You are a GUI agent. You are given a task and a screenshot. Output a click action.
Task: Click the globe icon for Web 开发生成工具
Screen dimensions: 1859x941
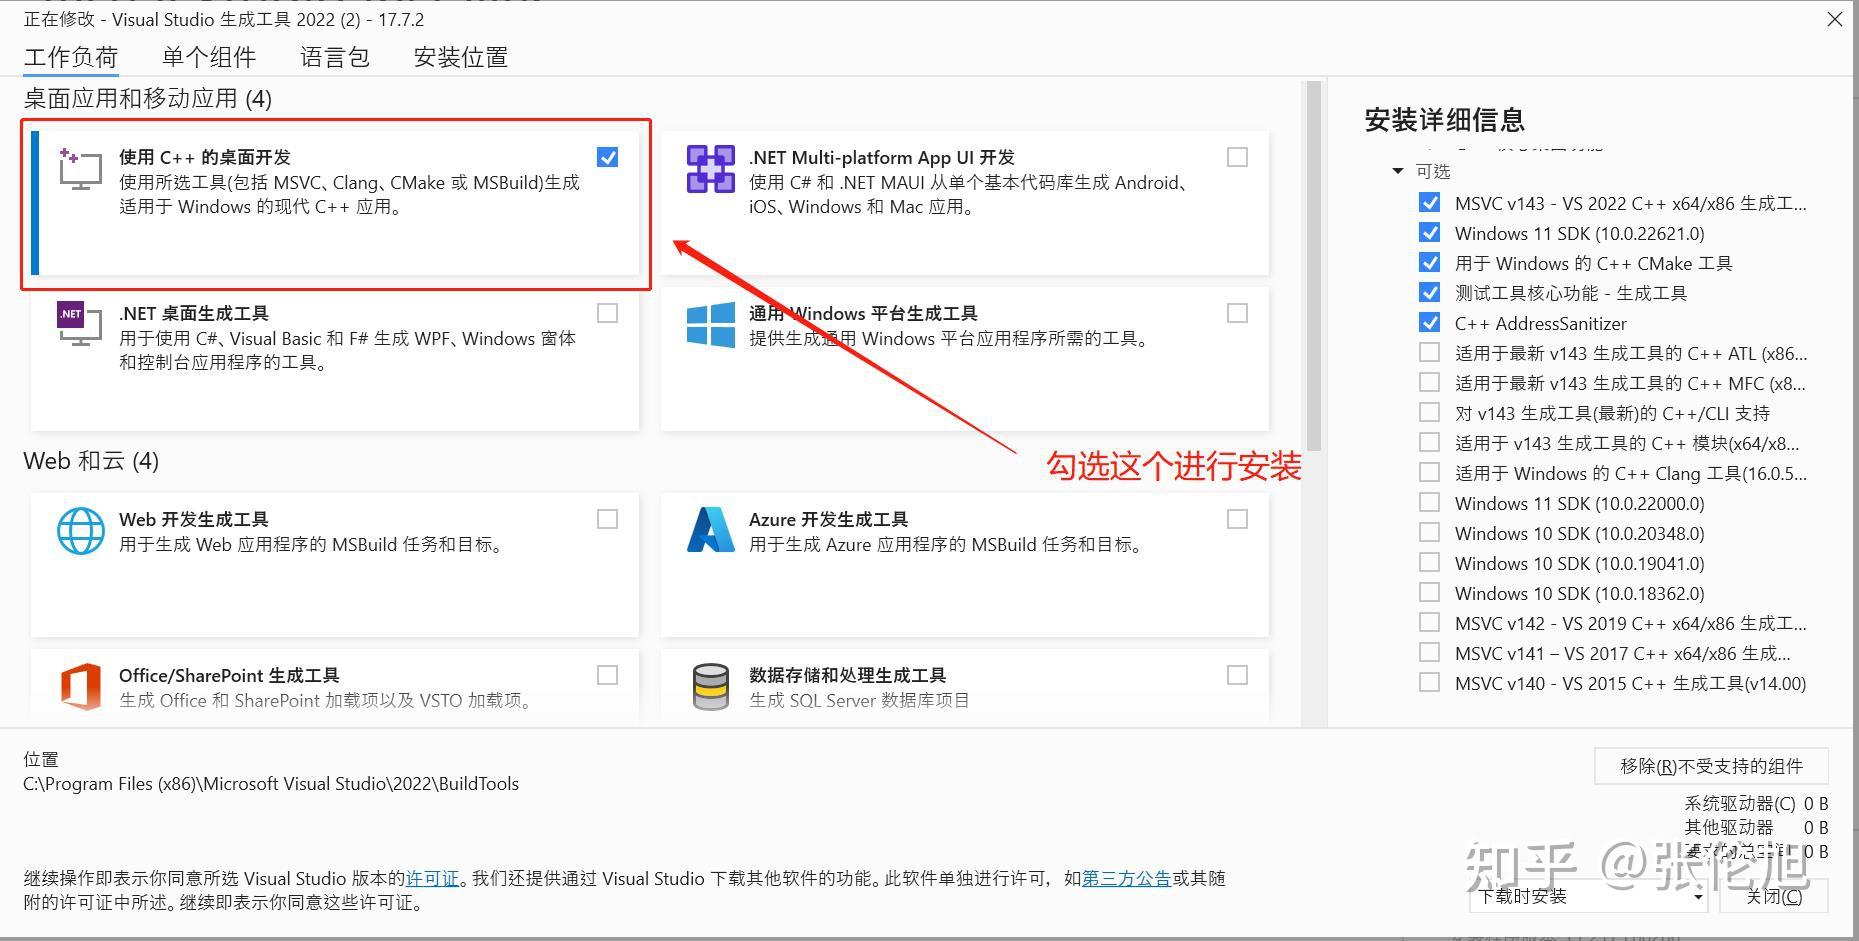tap(81, 531)
